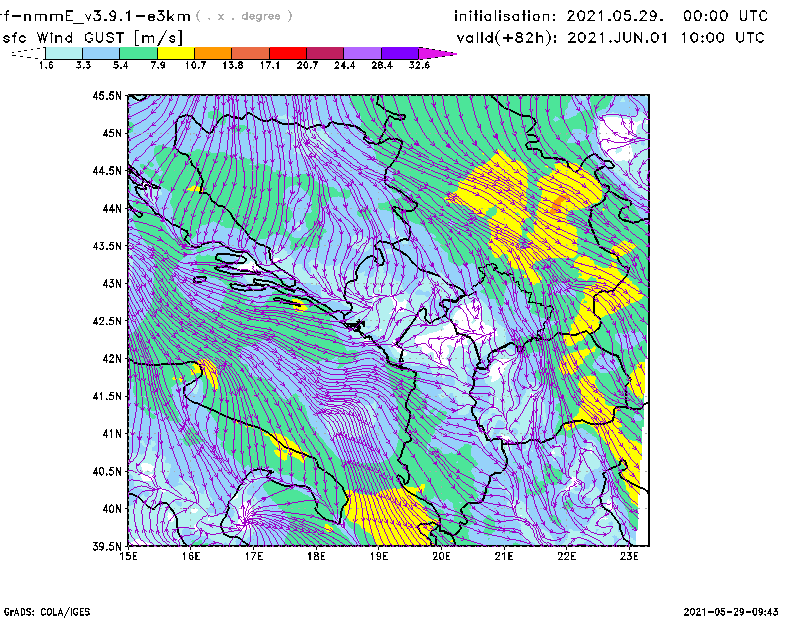Image resolution: width=800 pixels, height=618 pixels.
Task: Click the 21E longitude label
Action: click(x=504, y=556)
